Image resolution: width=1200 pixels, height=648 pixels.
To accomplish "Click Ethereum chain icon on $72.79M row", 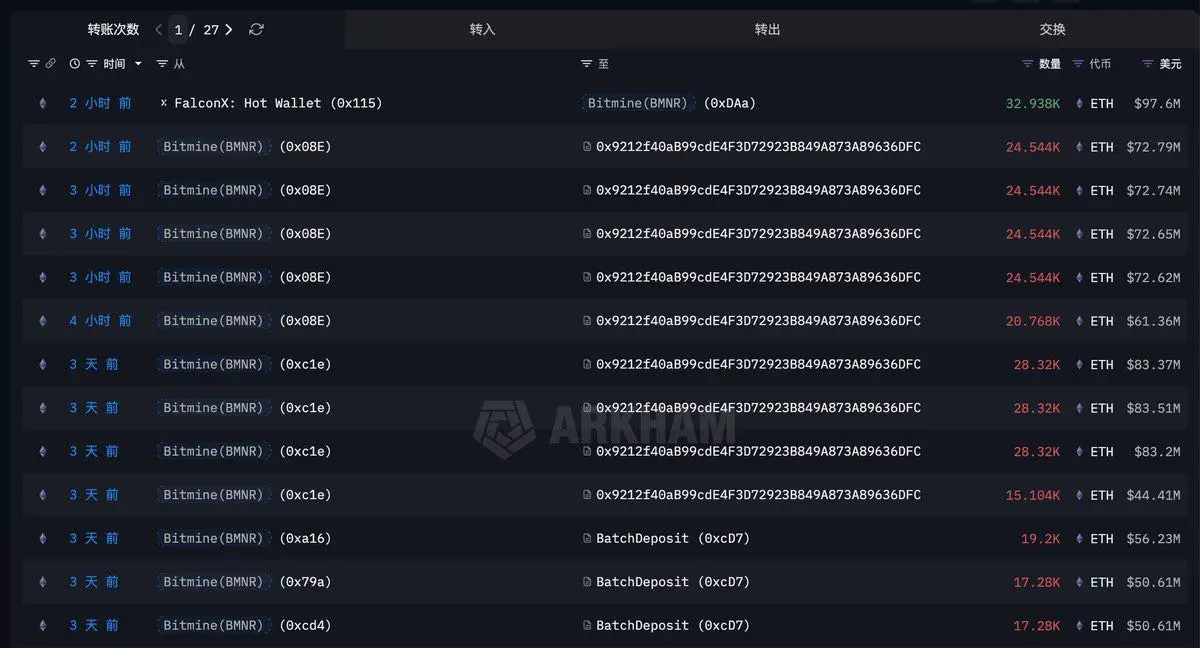I will (42, 147).
